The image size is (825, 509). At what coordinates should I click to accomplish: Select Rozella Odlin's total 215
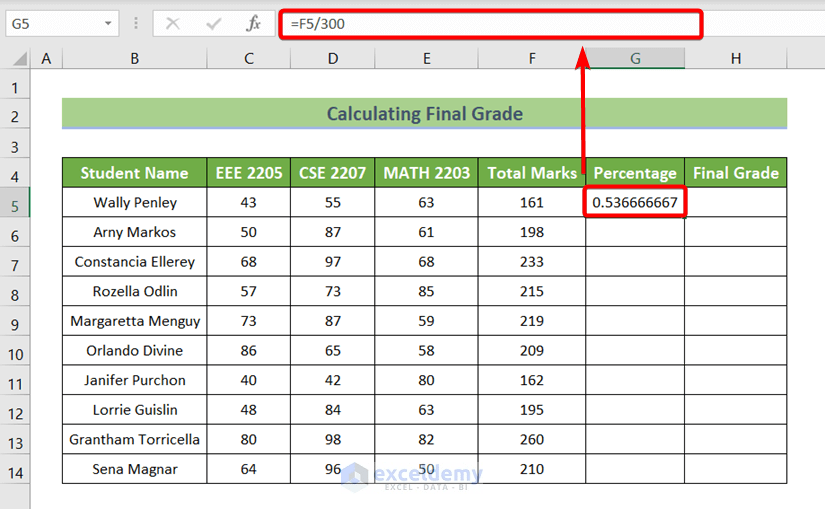532,291
